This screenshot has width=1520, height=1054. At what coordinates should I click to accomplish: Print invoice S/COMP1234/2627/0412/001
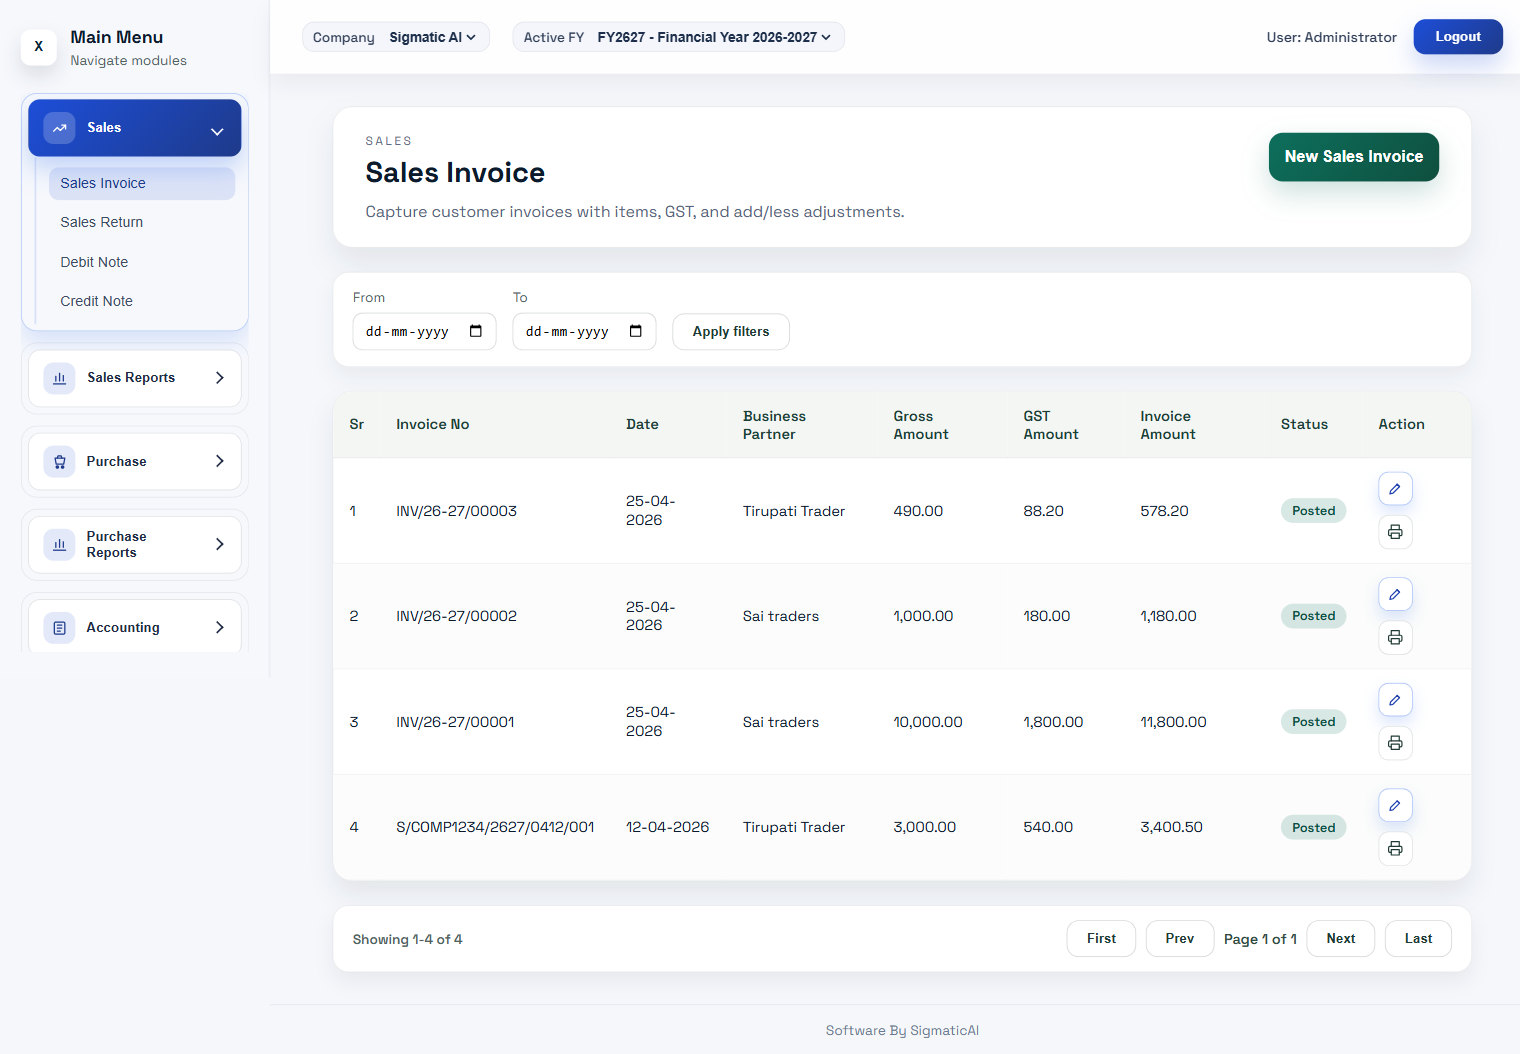[x=1395, y=849]
